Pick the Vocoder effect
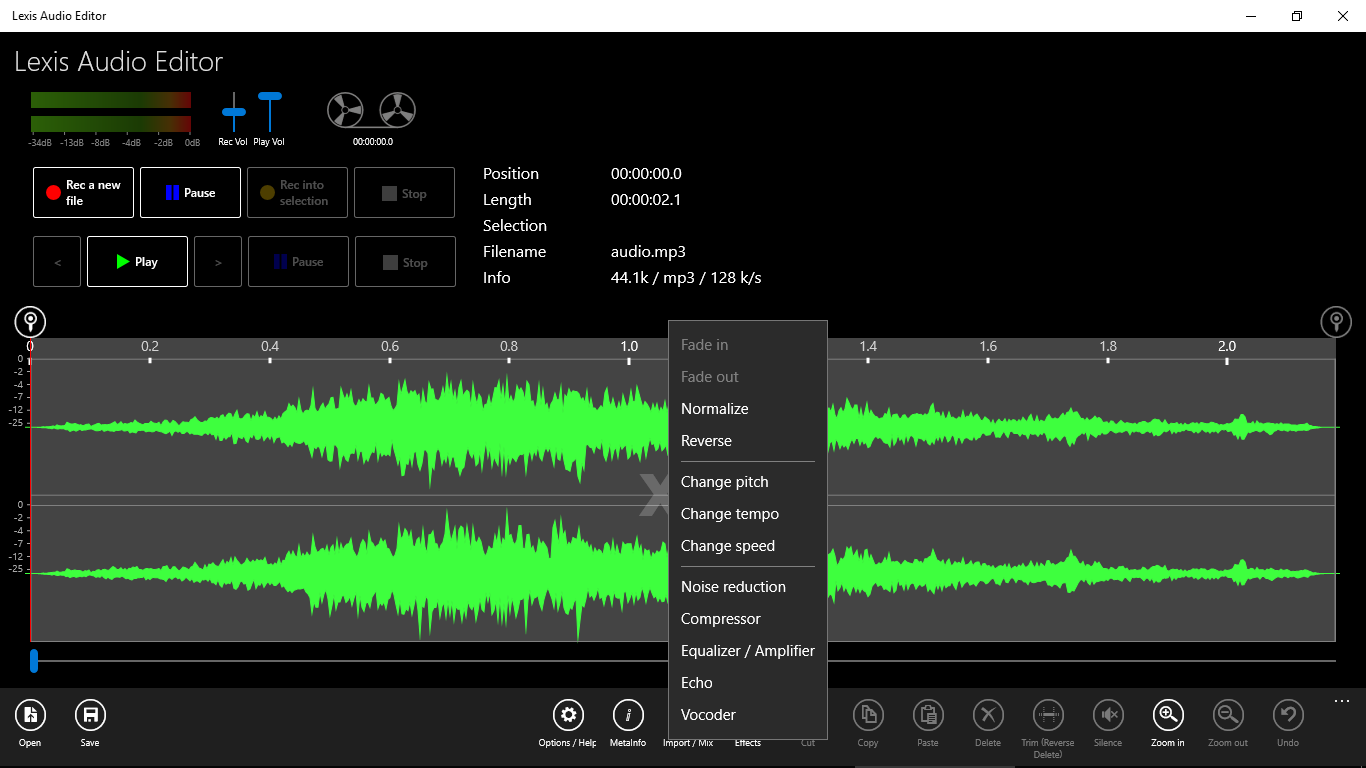Screen dimensions: 1366x768 tap(708, 715)
